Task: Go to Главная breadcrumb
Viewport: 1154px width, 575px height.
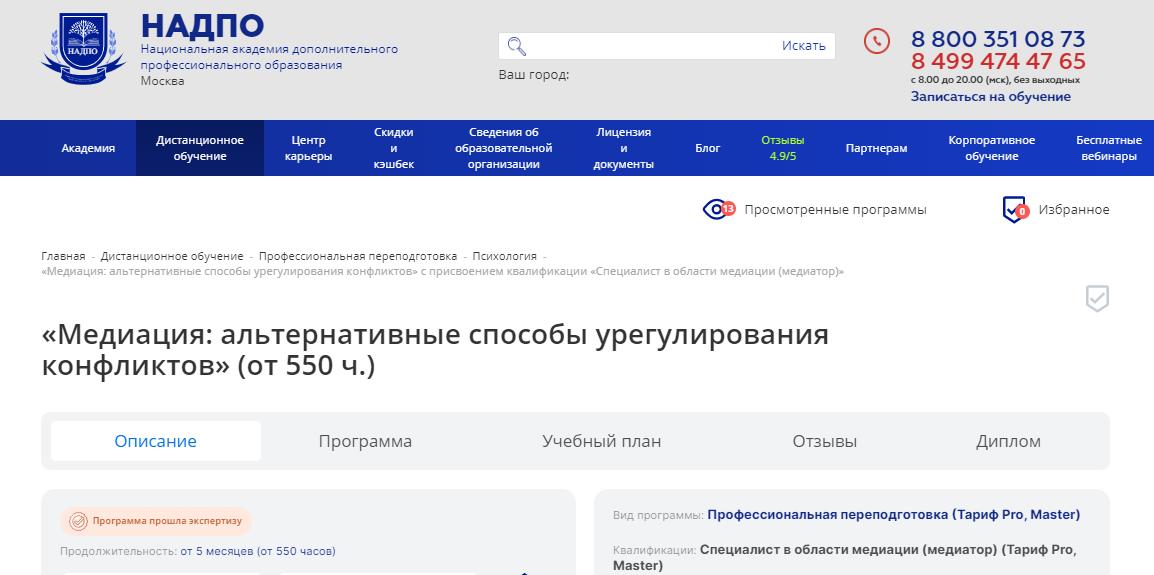Action: tap(63, 256)
